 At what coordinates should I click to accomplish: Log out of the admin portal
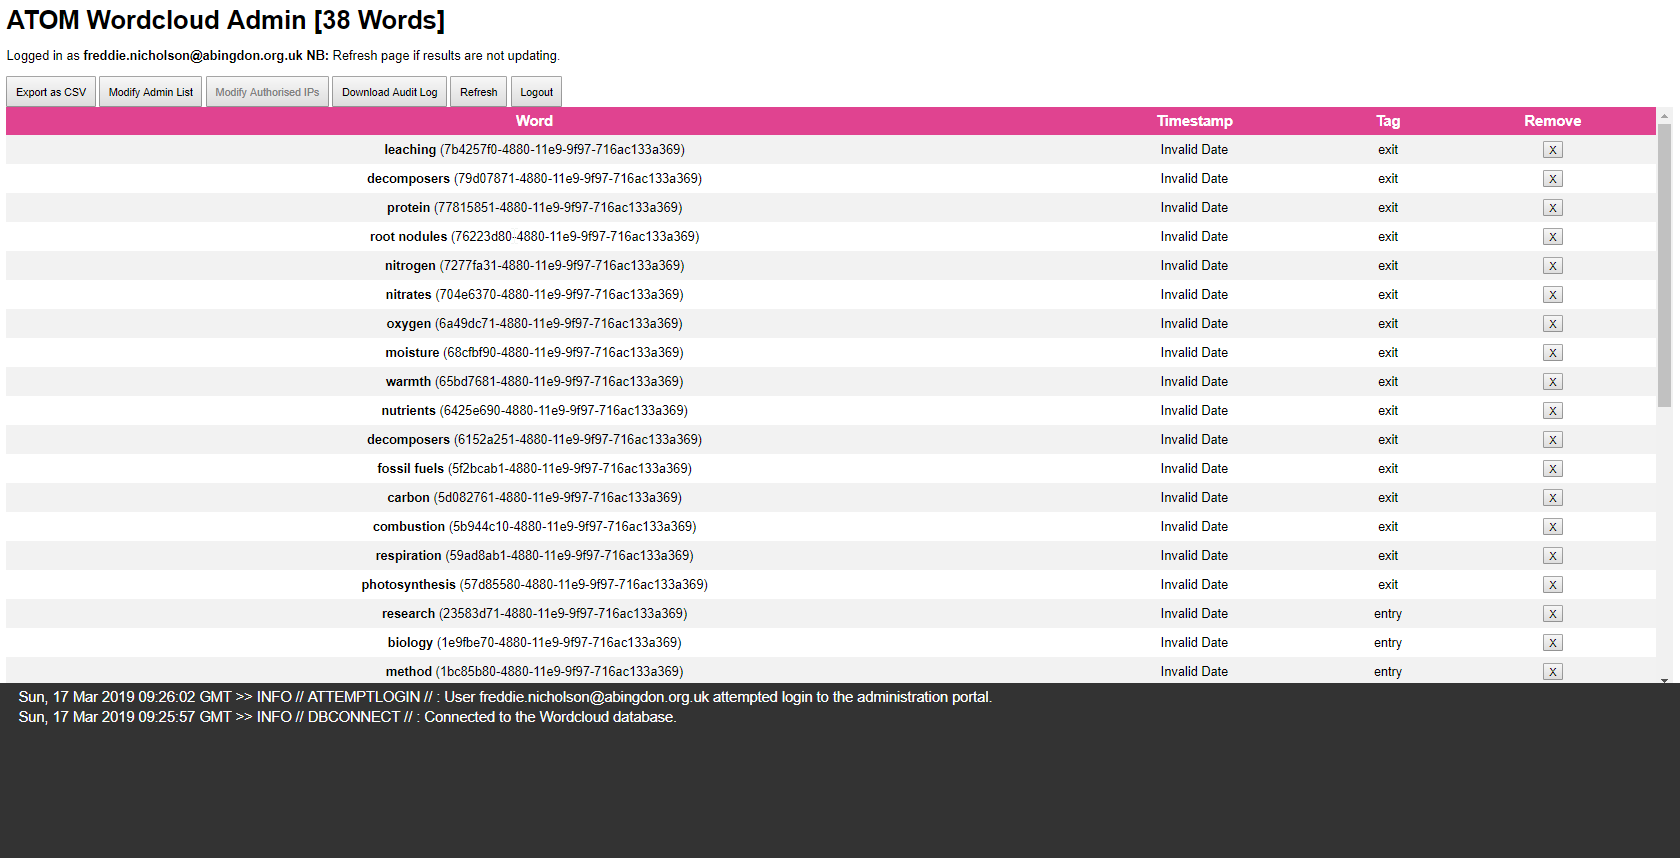(x=536, y=92)
